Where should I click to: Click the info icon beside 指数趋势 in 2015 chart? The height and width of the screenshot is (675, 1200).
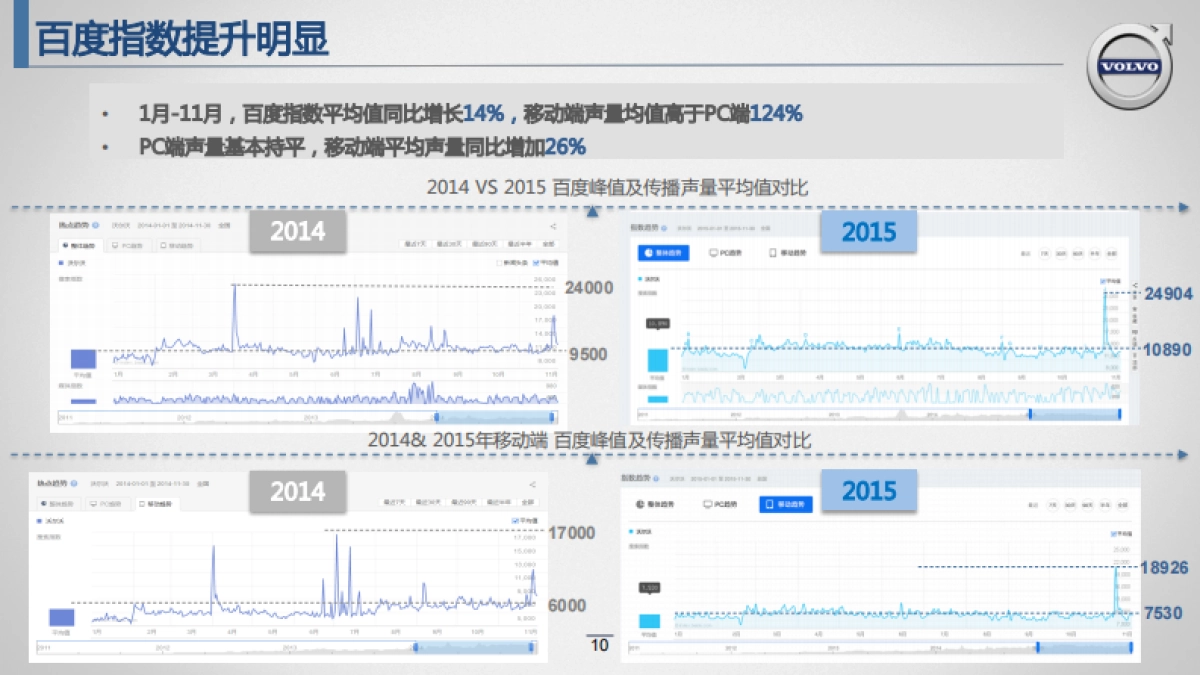tap(664, 228)
